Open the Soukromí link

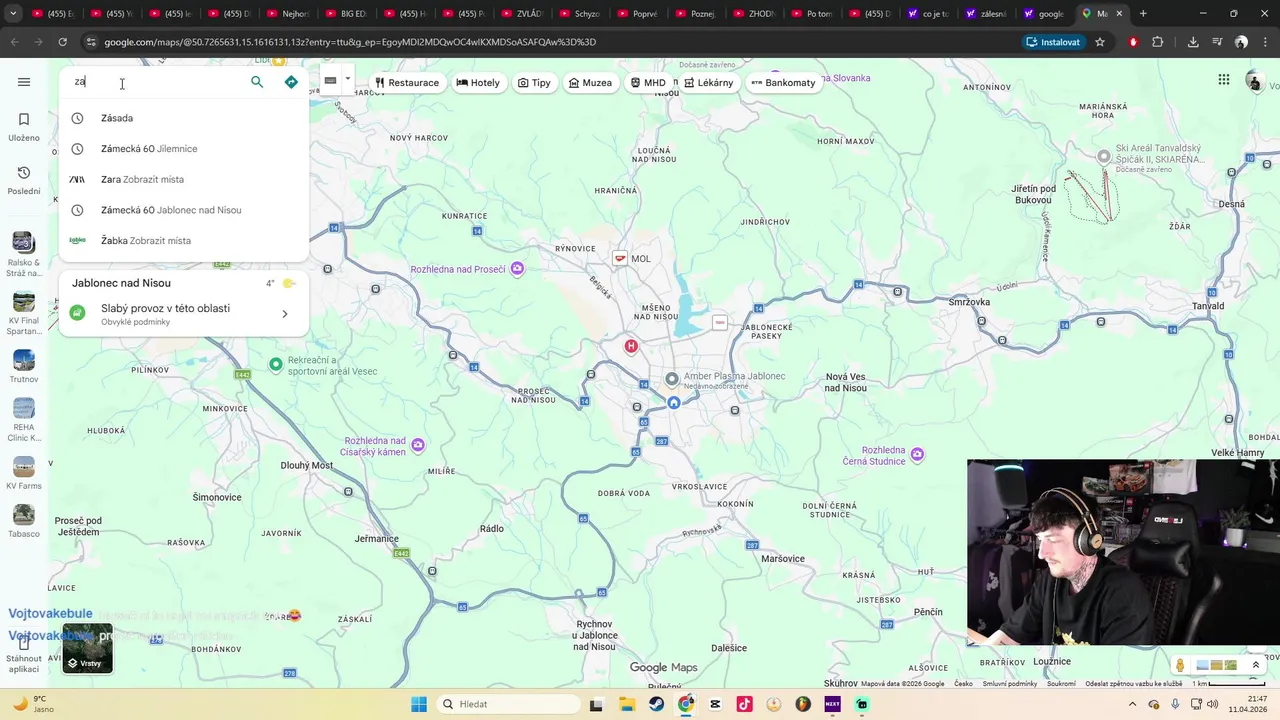click(x=1061, y=684)
